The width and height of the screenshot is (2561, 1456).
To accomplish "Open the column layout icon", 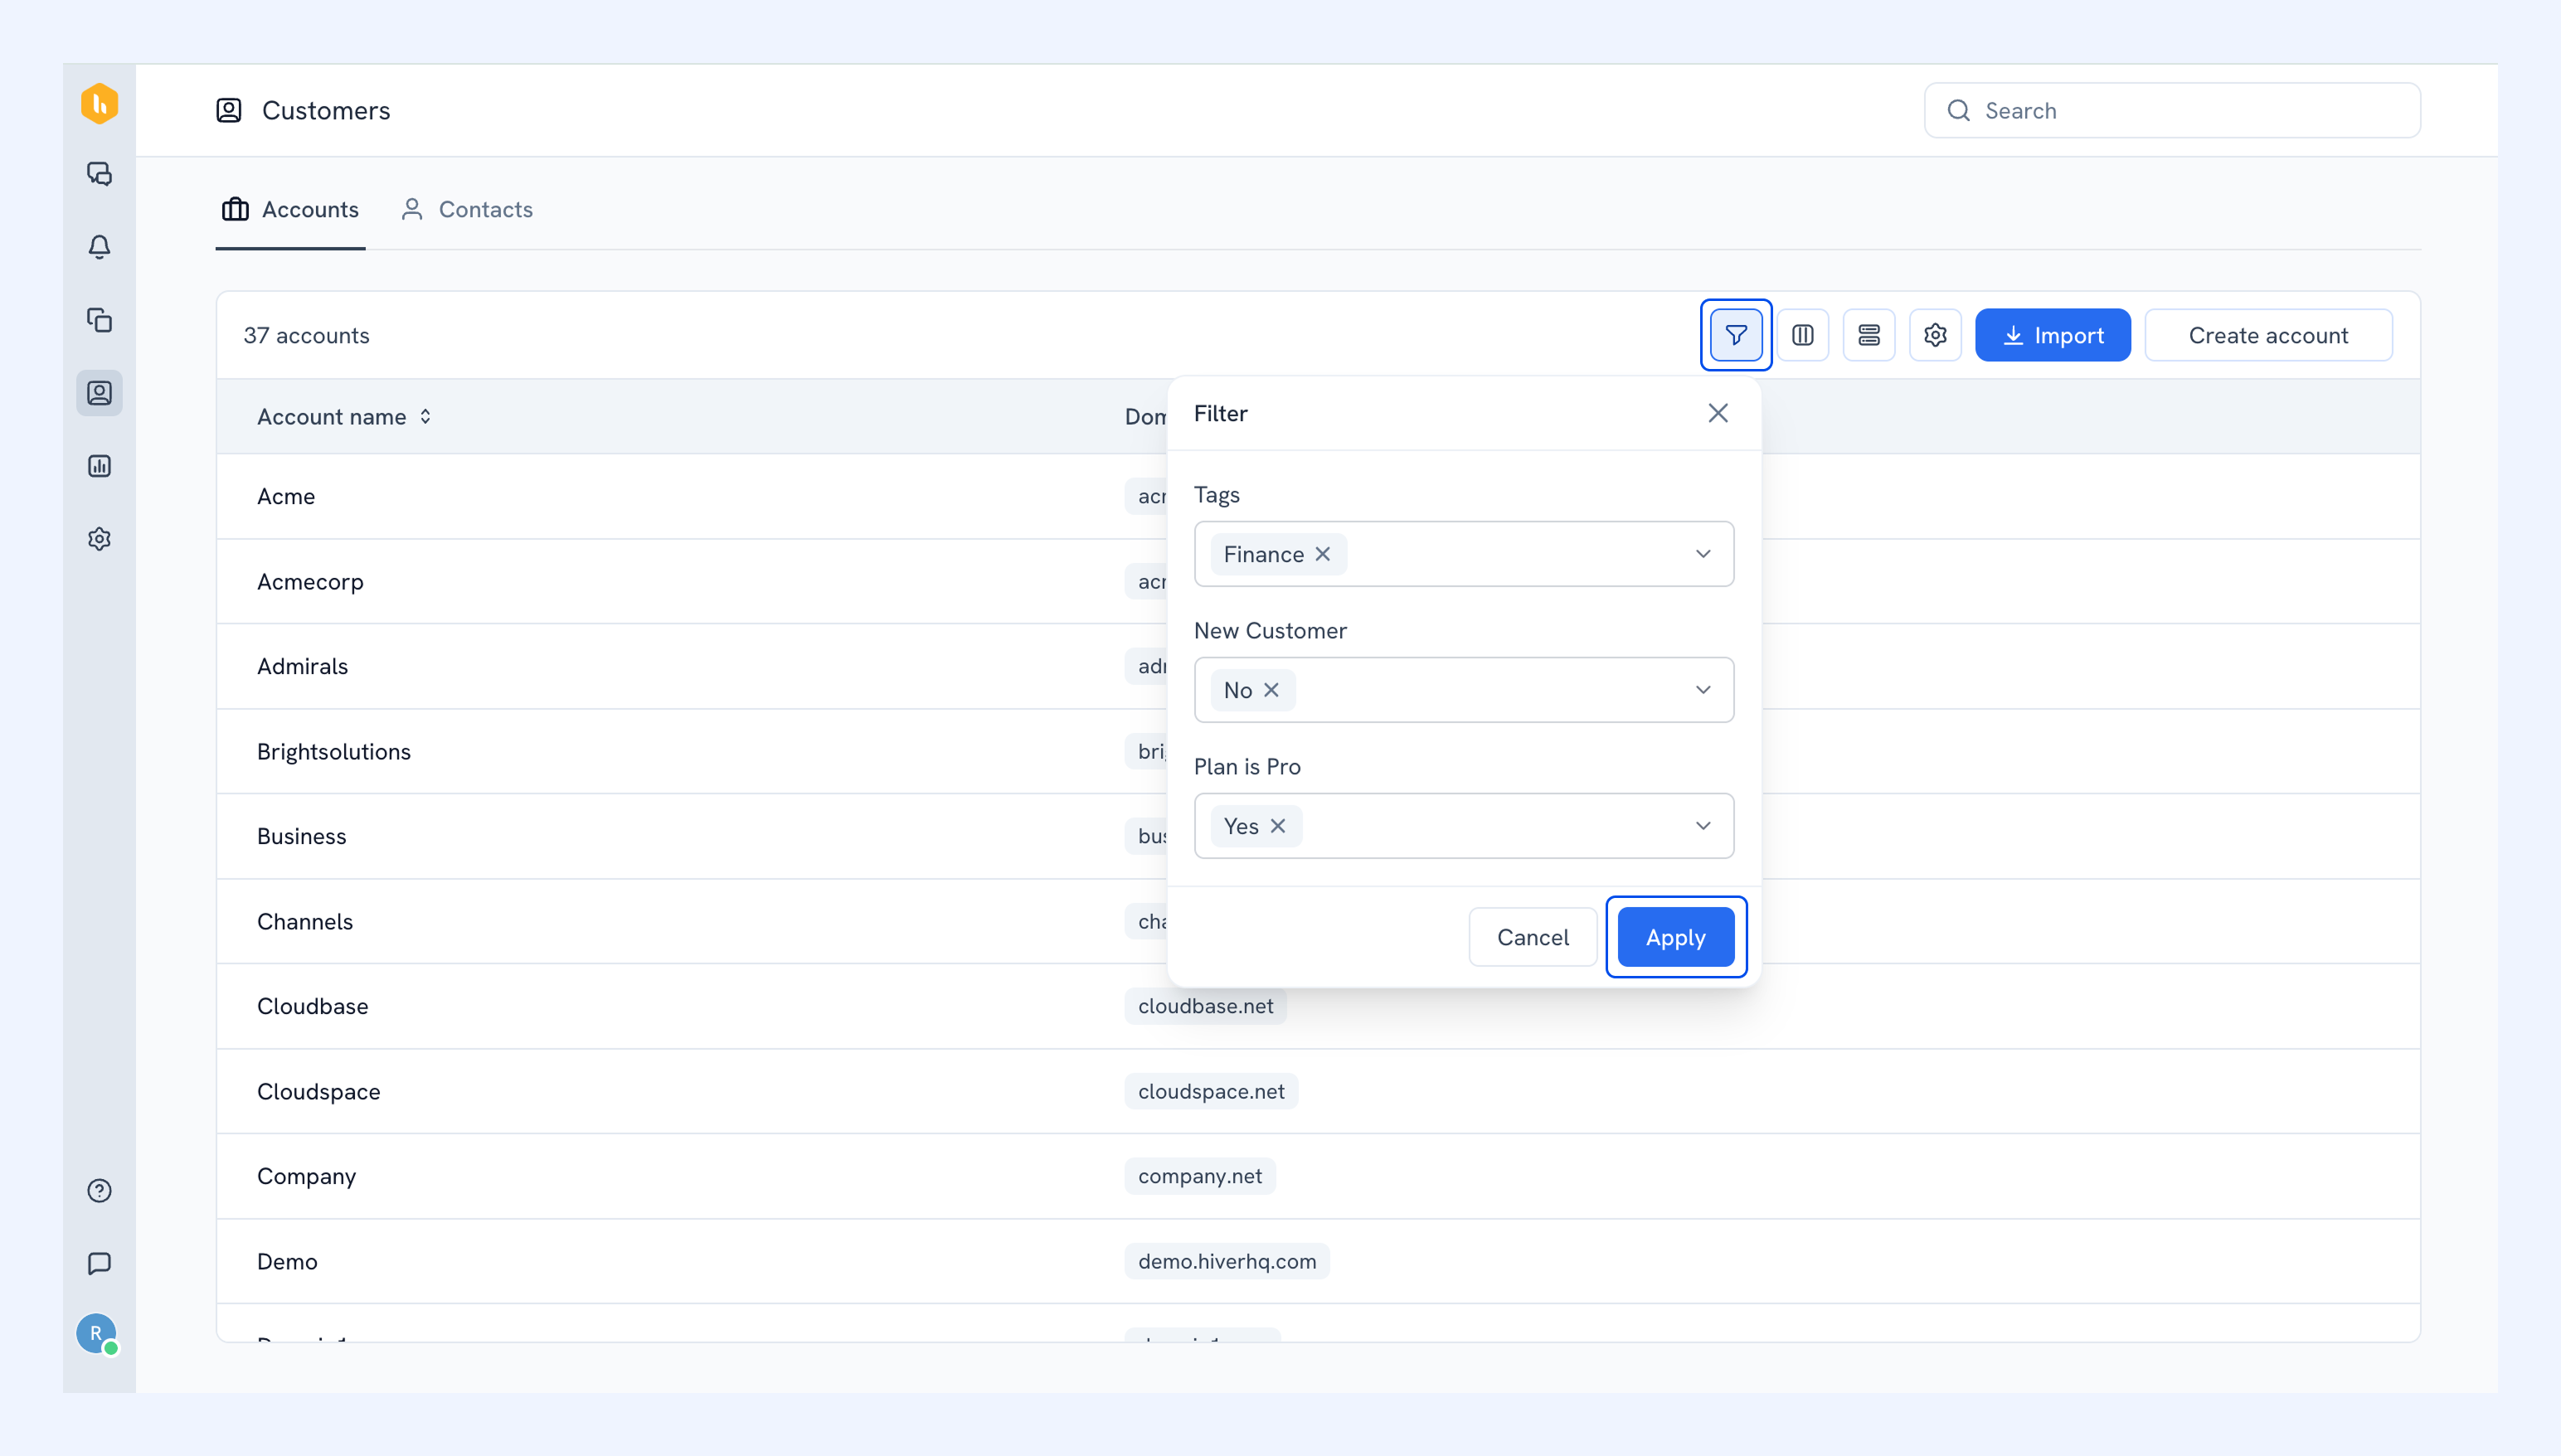I will coord(1802,335).
